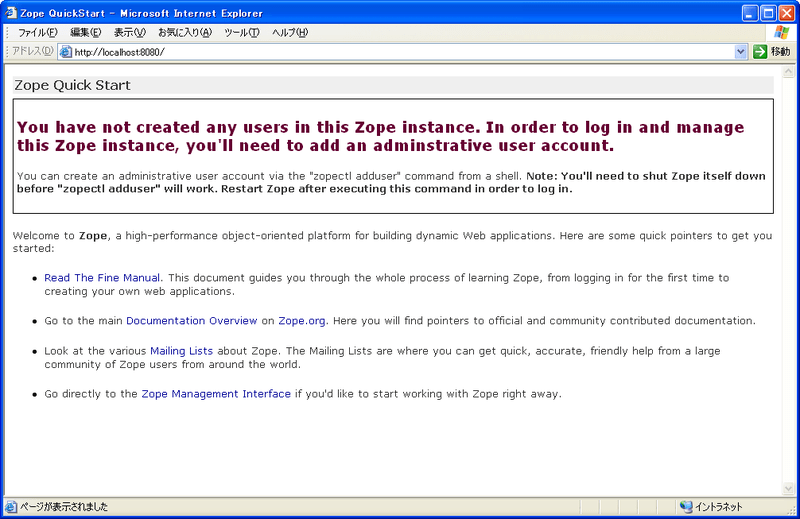Click the status bar page icon
800x519 pixels.
pyautogui.click(x=11, y=507)
